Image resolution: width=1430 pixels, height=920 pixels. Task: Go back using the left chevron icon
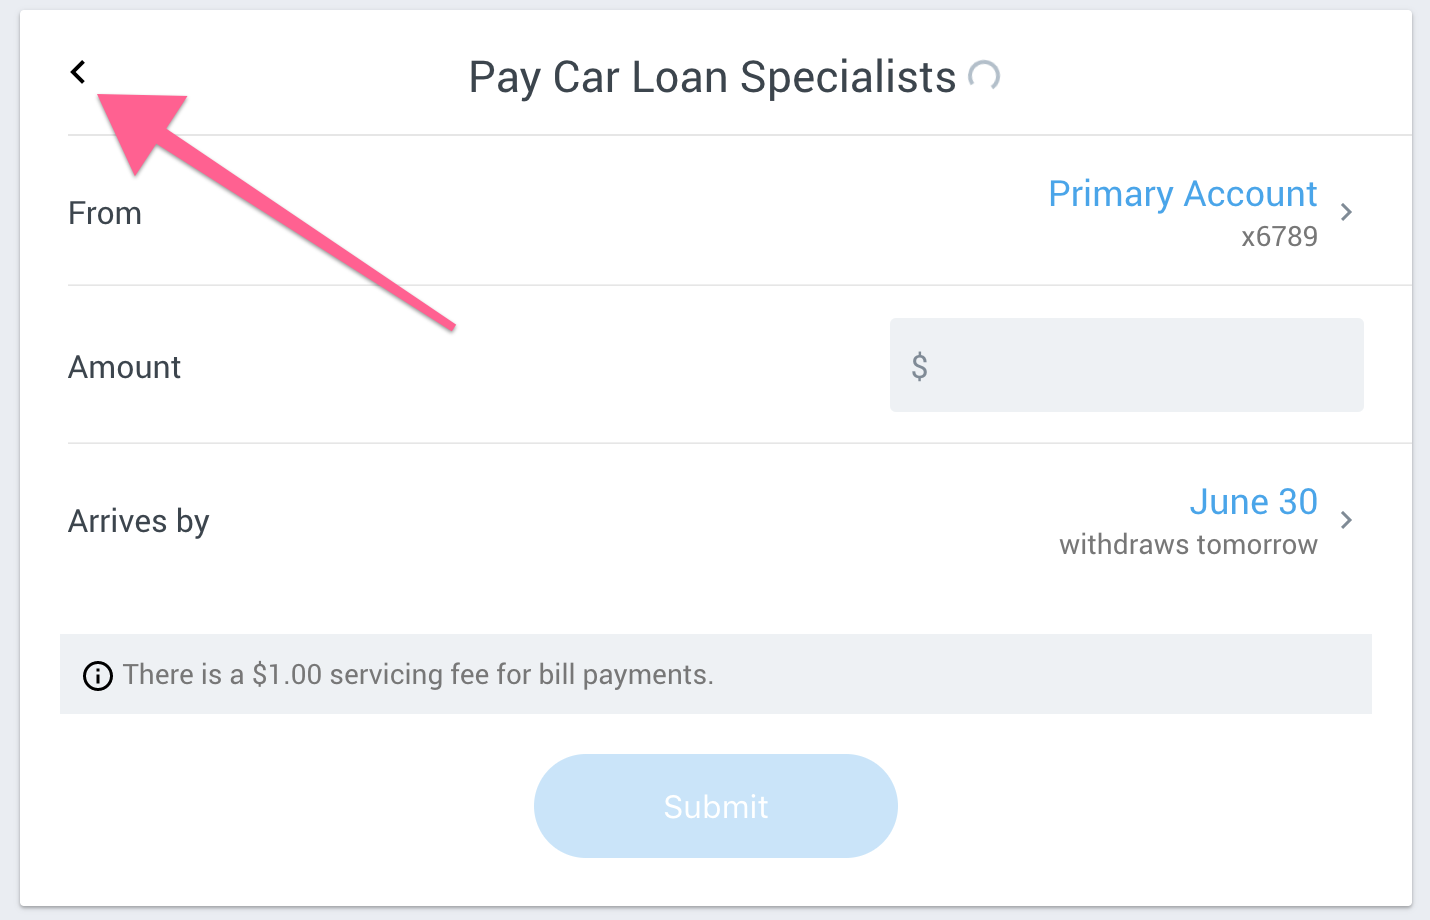pos(78,72)
